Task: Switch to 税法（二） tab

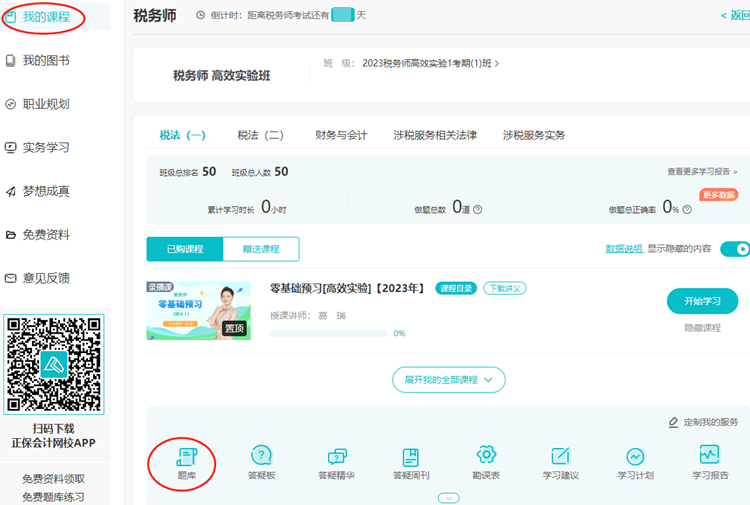Action: pyautogui.click(x=260, y=135)
